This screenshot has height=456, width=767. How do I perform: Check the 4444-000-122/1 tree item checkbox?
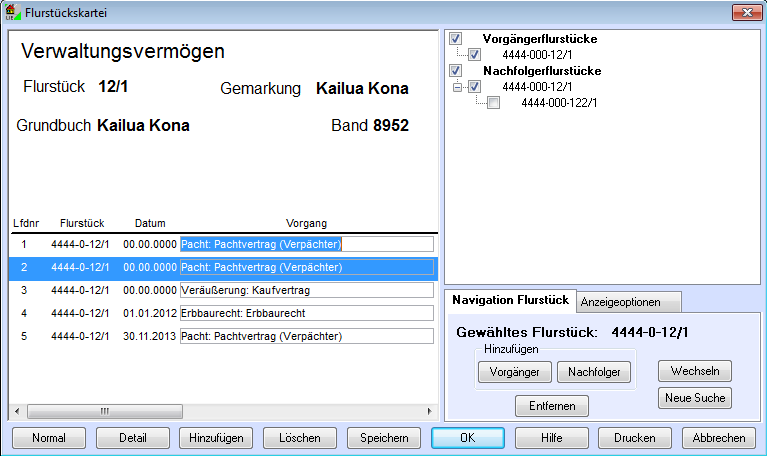click(x=493, y=103)
